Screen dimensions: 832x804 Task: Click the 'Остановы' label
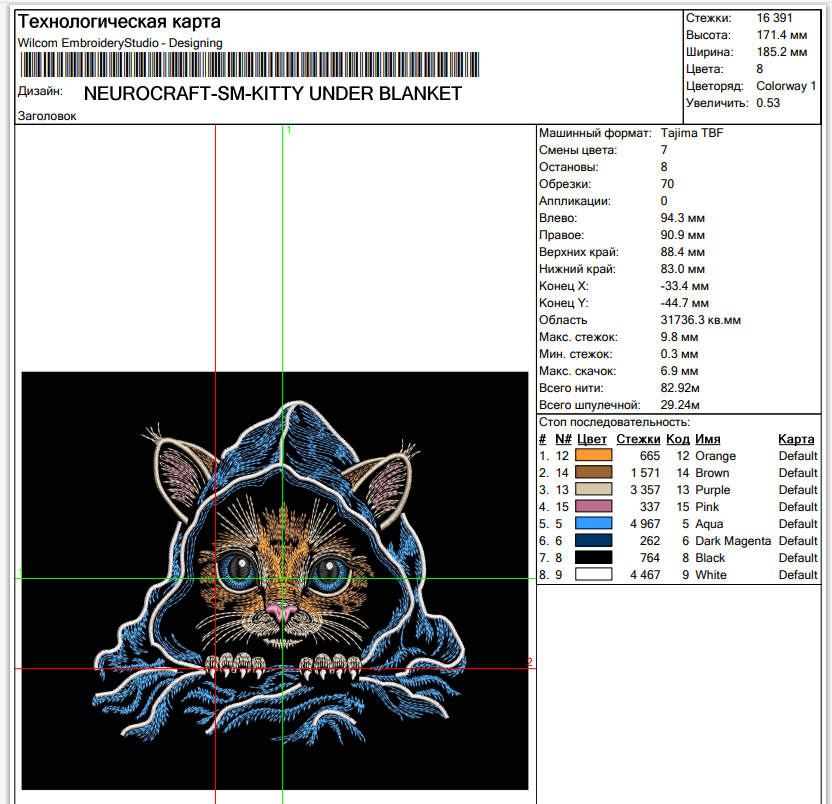coord(568,167)
